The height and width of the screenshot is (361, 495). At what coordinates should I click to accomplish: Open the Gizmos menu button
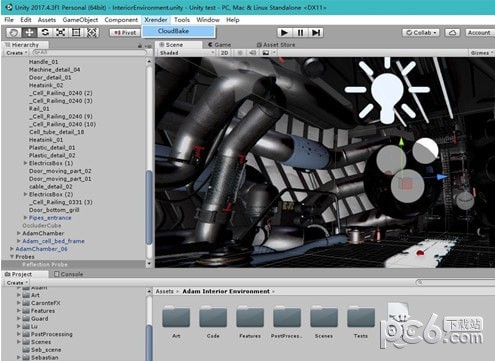click(482, 53)
